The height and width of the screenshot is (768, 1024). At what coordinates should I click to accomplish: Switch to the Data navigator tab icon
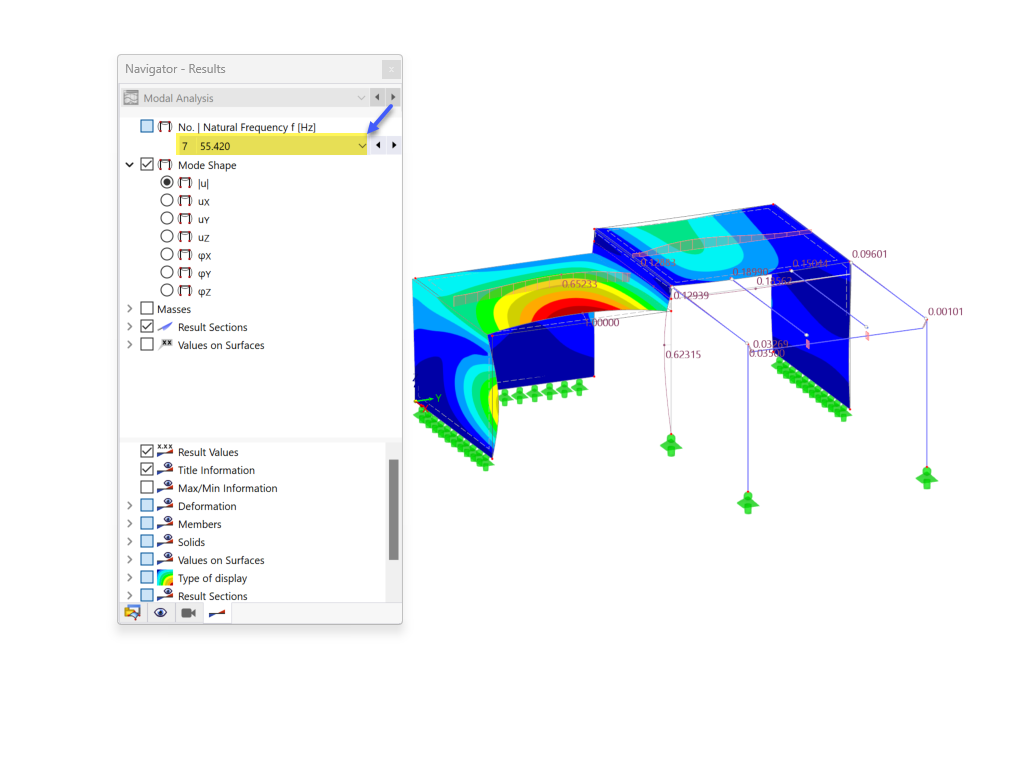click(133, 613)
